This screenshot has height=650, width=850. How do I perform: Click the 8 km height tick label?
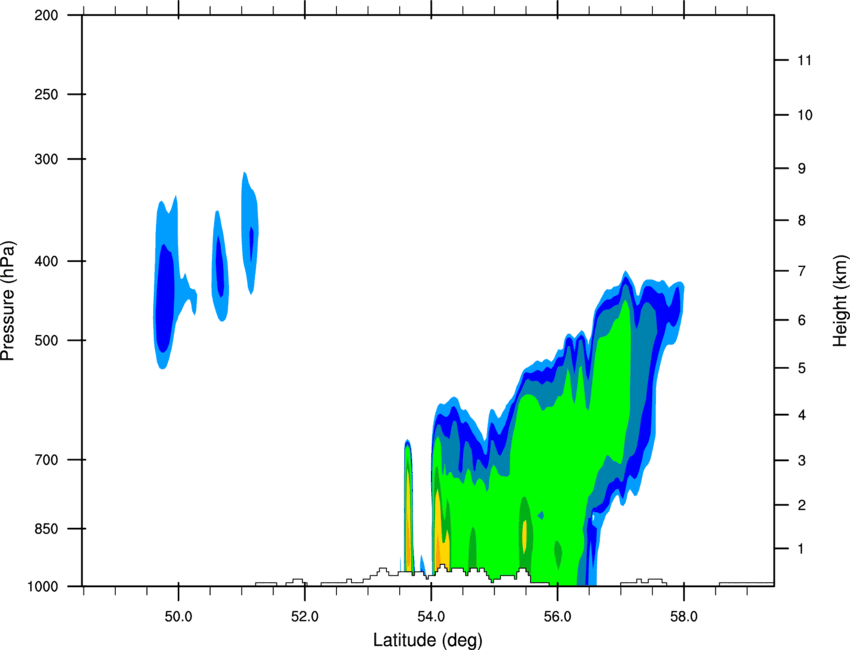pos(802,221)
